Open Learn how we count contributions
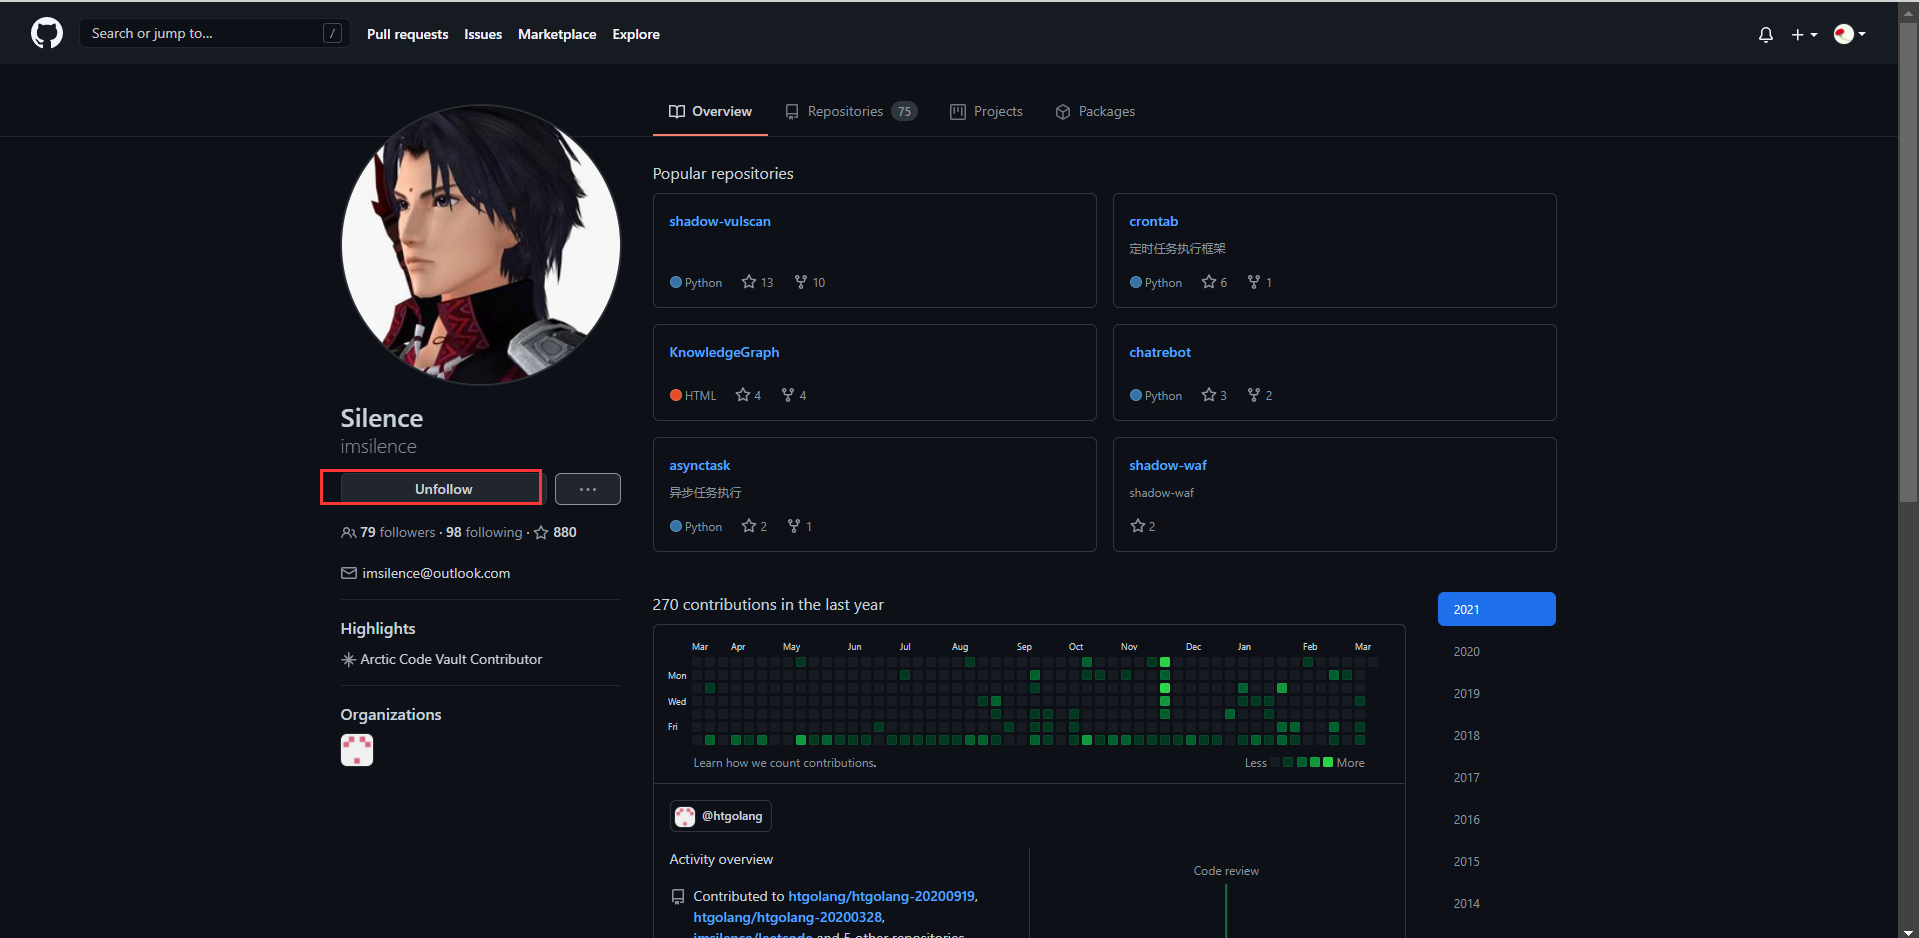 point(785,763)
